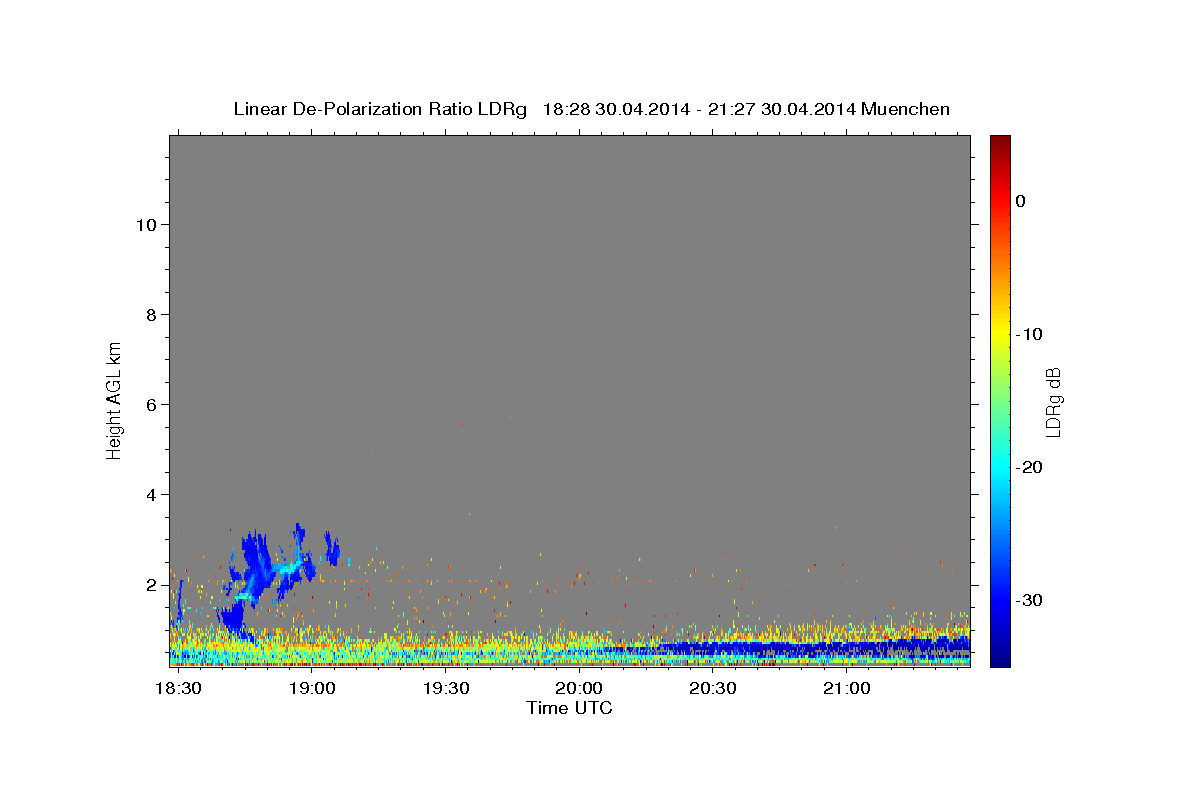
Task: Click the 'LDRg dB' colorbar label
Action: click(1053, 402)
